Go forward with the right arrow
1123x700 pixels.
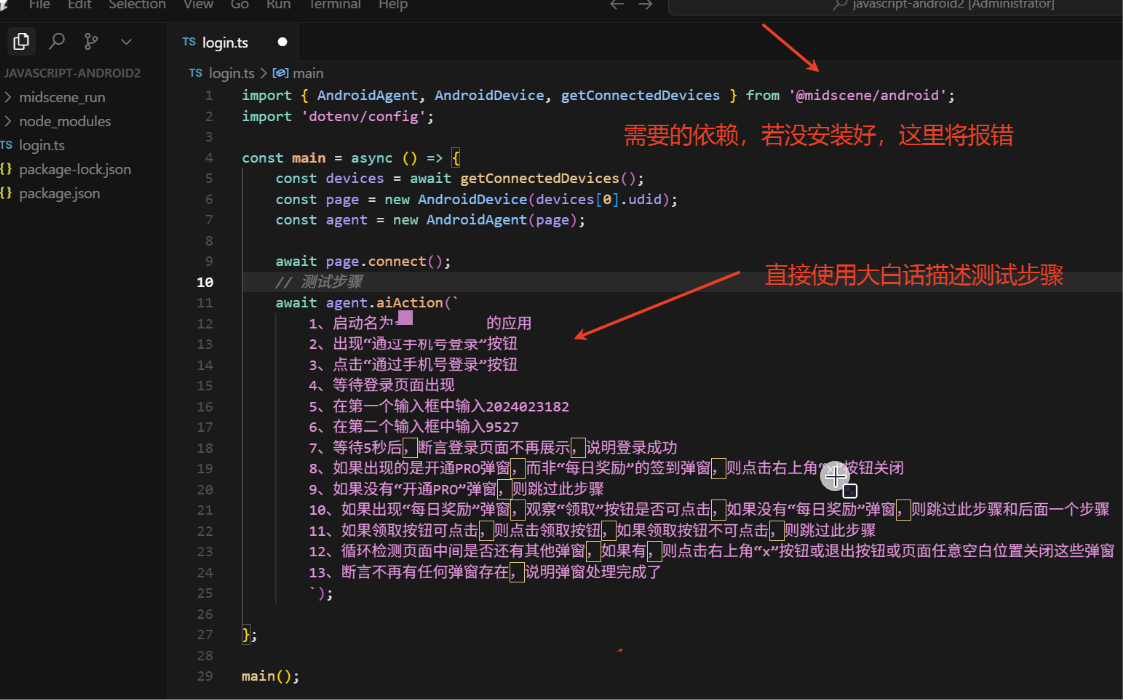pos(645,5)
